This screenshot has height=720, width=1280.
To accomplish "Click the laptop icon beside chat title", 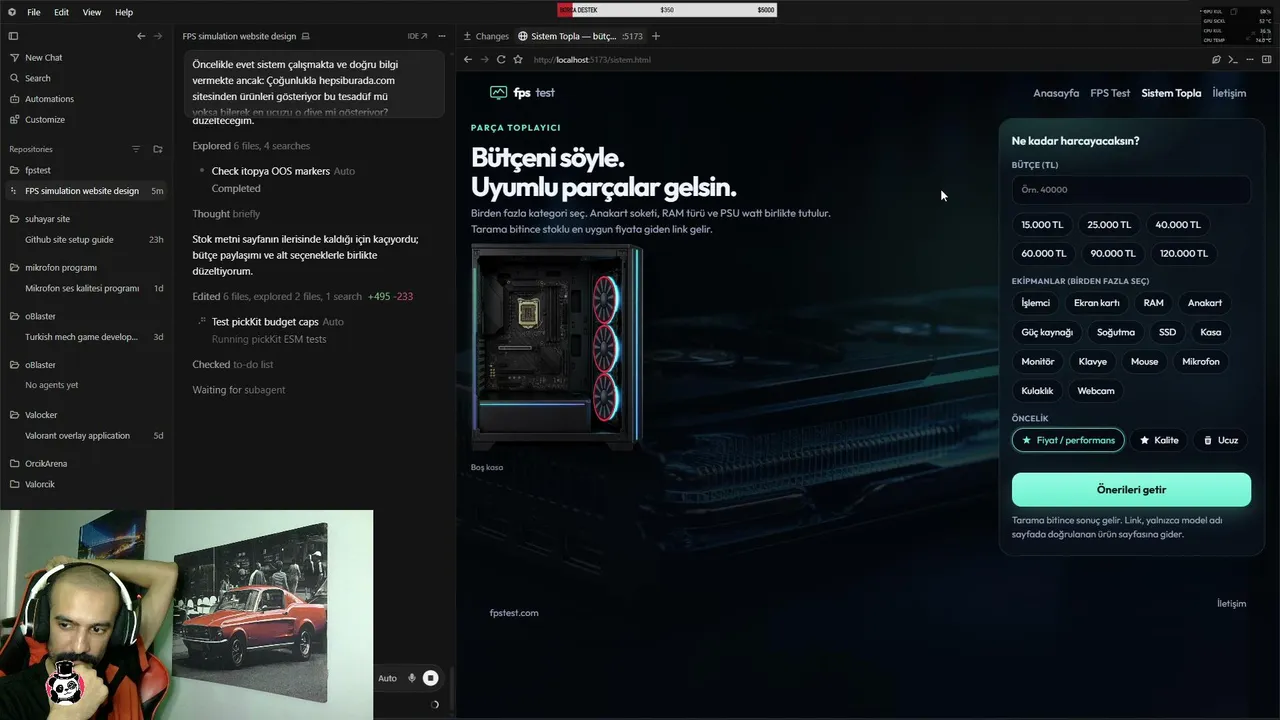I will (306, 36).
